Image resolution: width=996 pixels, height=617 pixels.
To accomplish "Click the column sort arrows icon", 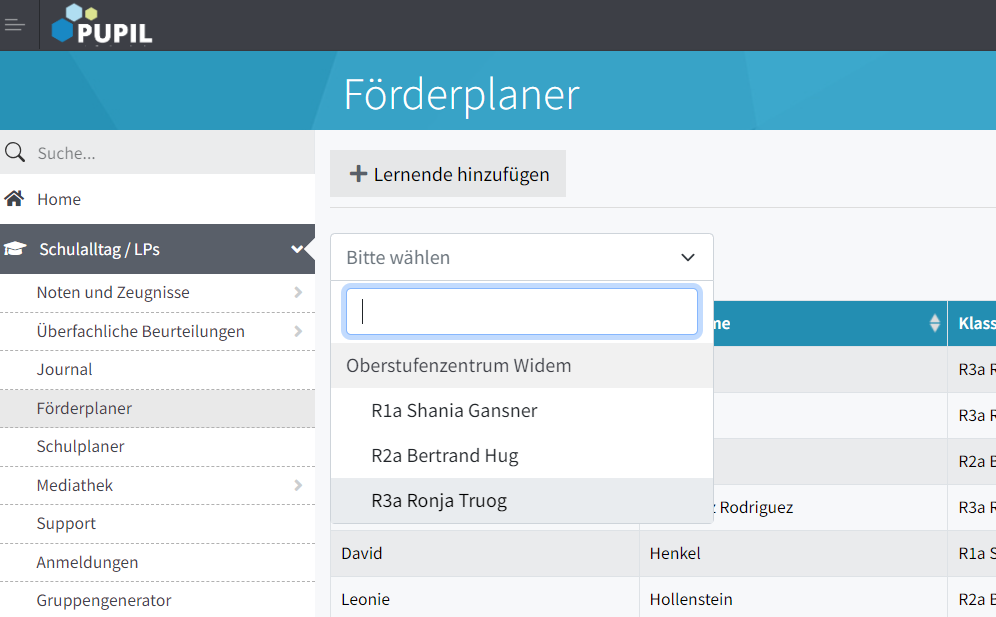I will [934, 323].
